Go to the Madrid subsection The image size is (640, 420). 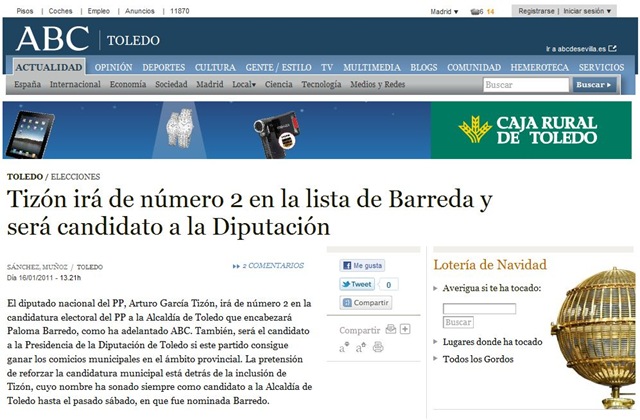pyautogui.click(x=210, y=84)
